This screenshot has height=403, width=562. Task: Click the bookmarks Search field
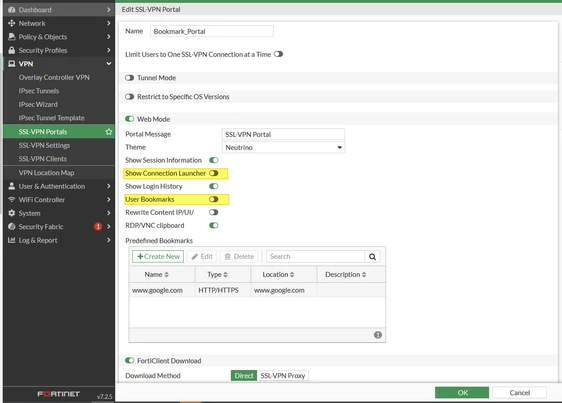click(x=315, y=256)
